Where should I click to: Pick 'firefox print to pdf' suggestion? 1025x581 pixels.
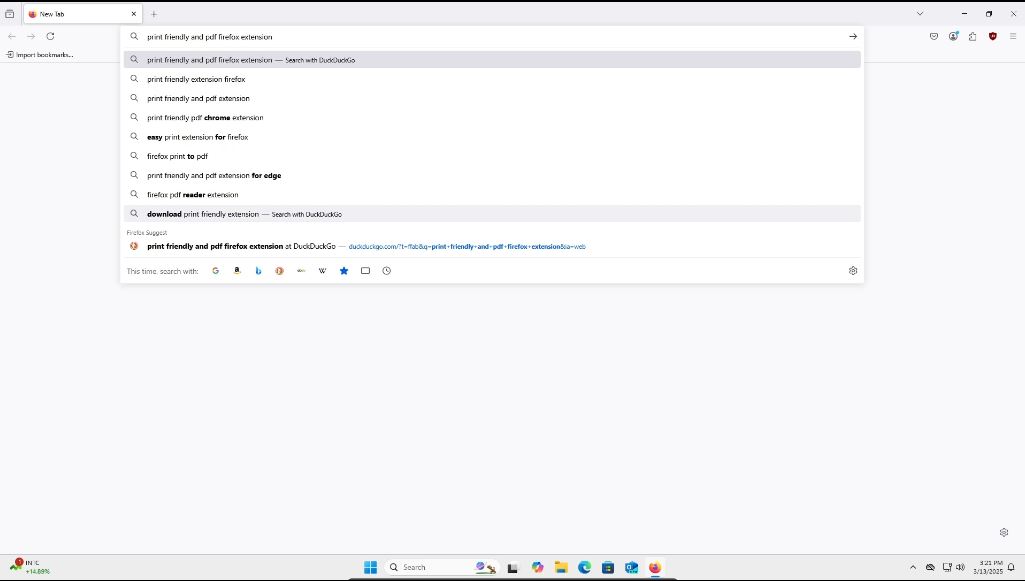point(492,156)
